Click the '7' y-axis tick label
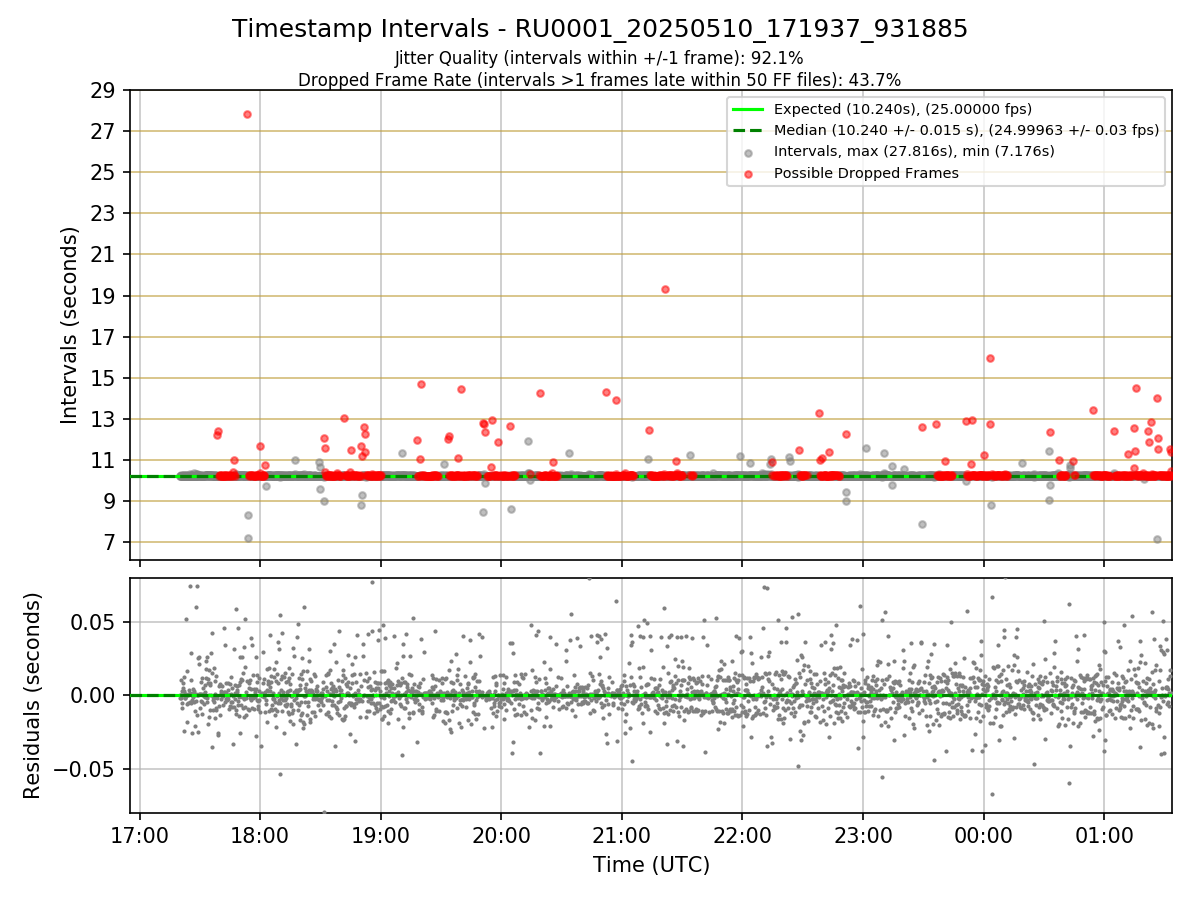The height and width of the screenshot is (900, 1200). 110,543
